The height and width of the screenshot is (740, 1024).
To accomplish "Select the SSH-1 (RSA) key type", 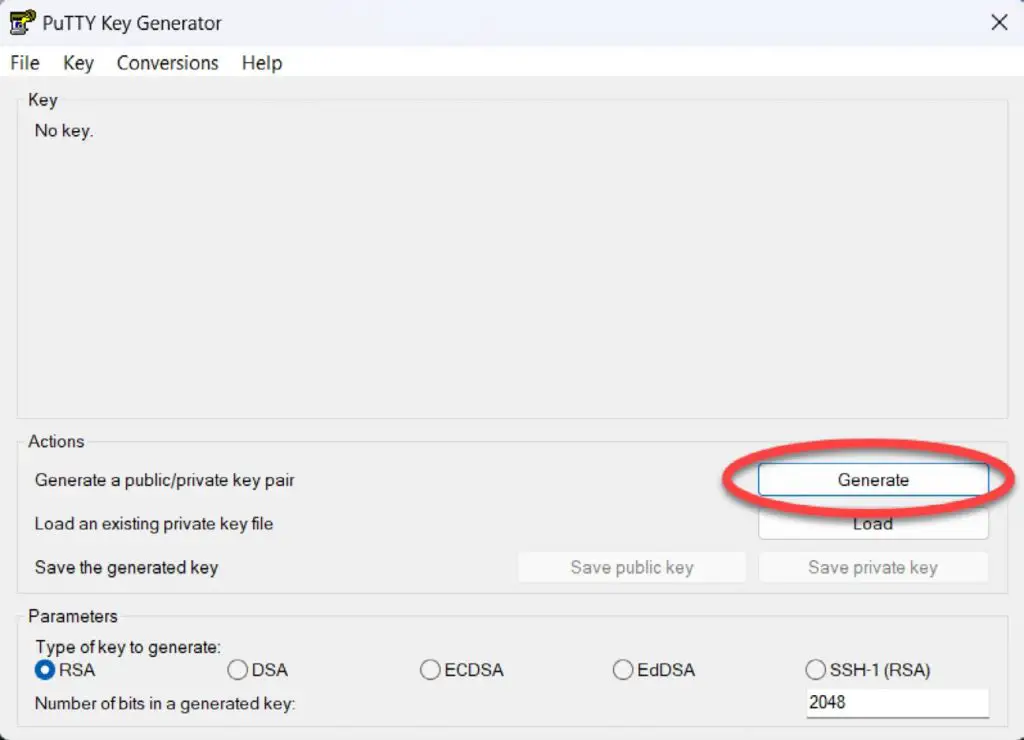I will 816,670.
